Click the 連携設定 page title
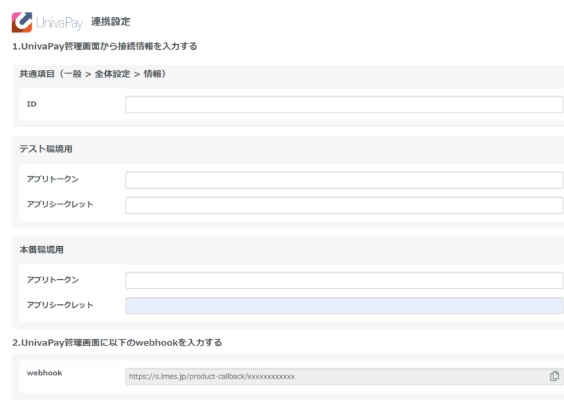The image size is (564, 406). pos(110,22)
